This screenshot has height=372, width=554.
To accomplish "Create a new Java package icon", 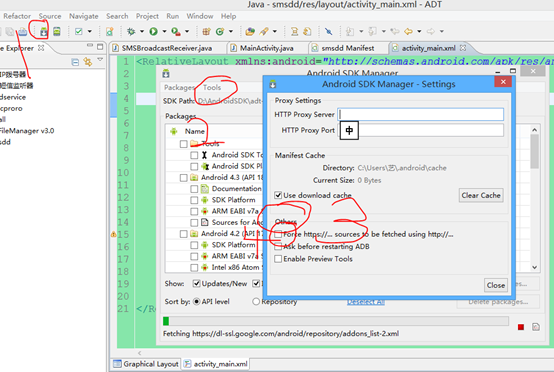I will pyautogui.click(x=207, y=31).
